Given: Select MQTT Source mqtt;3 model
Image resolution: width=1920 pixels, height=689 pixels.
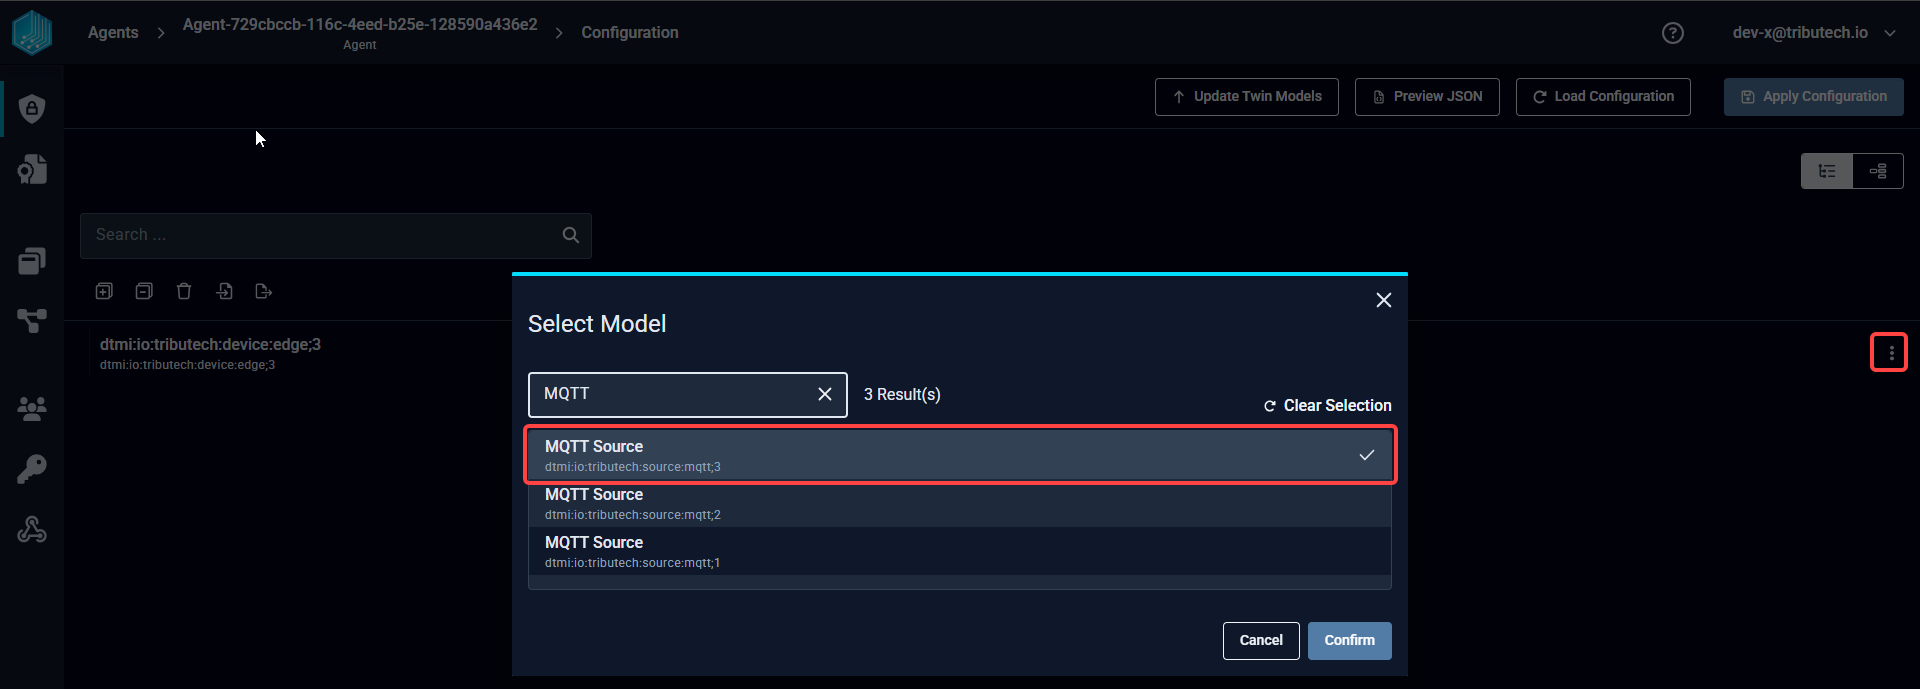Looking at the screenshot, I should (960, 455).
